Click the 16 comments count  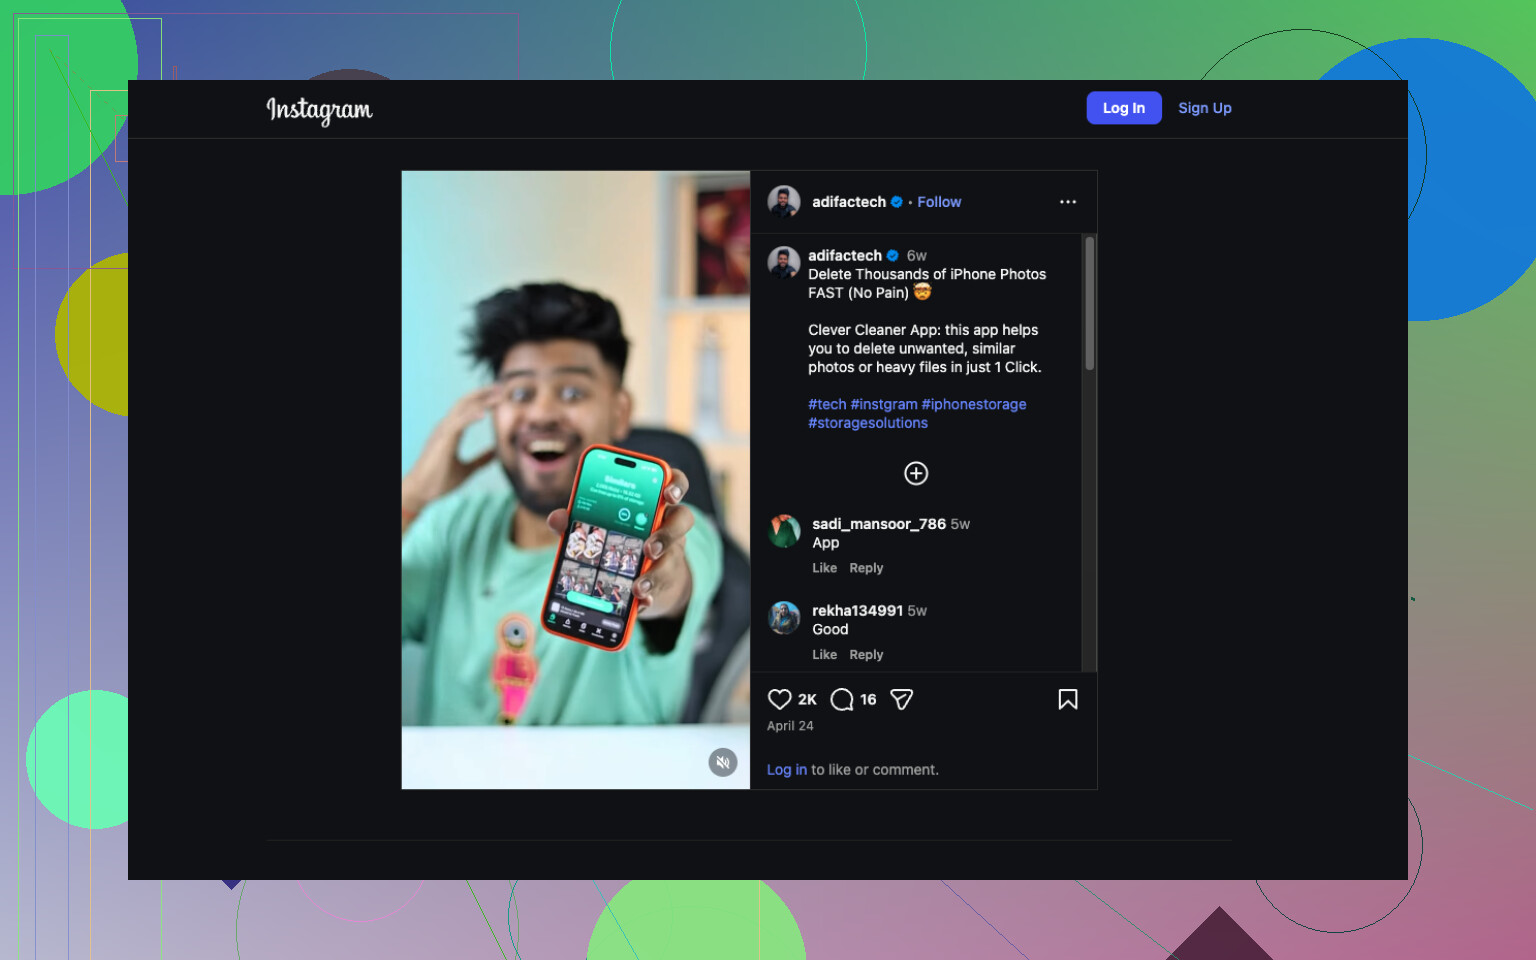click(x=868, y=700)
